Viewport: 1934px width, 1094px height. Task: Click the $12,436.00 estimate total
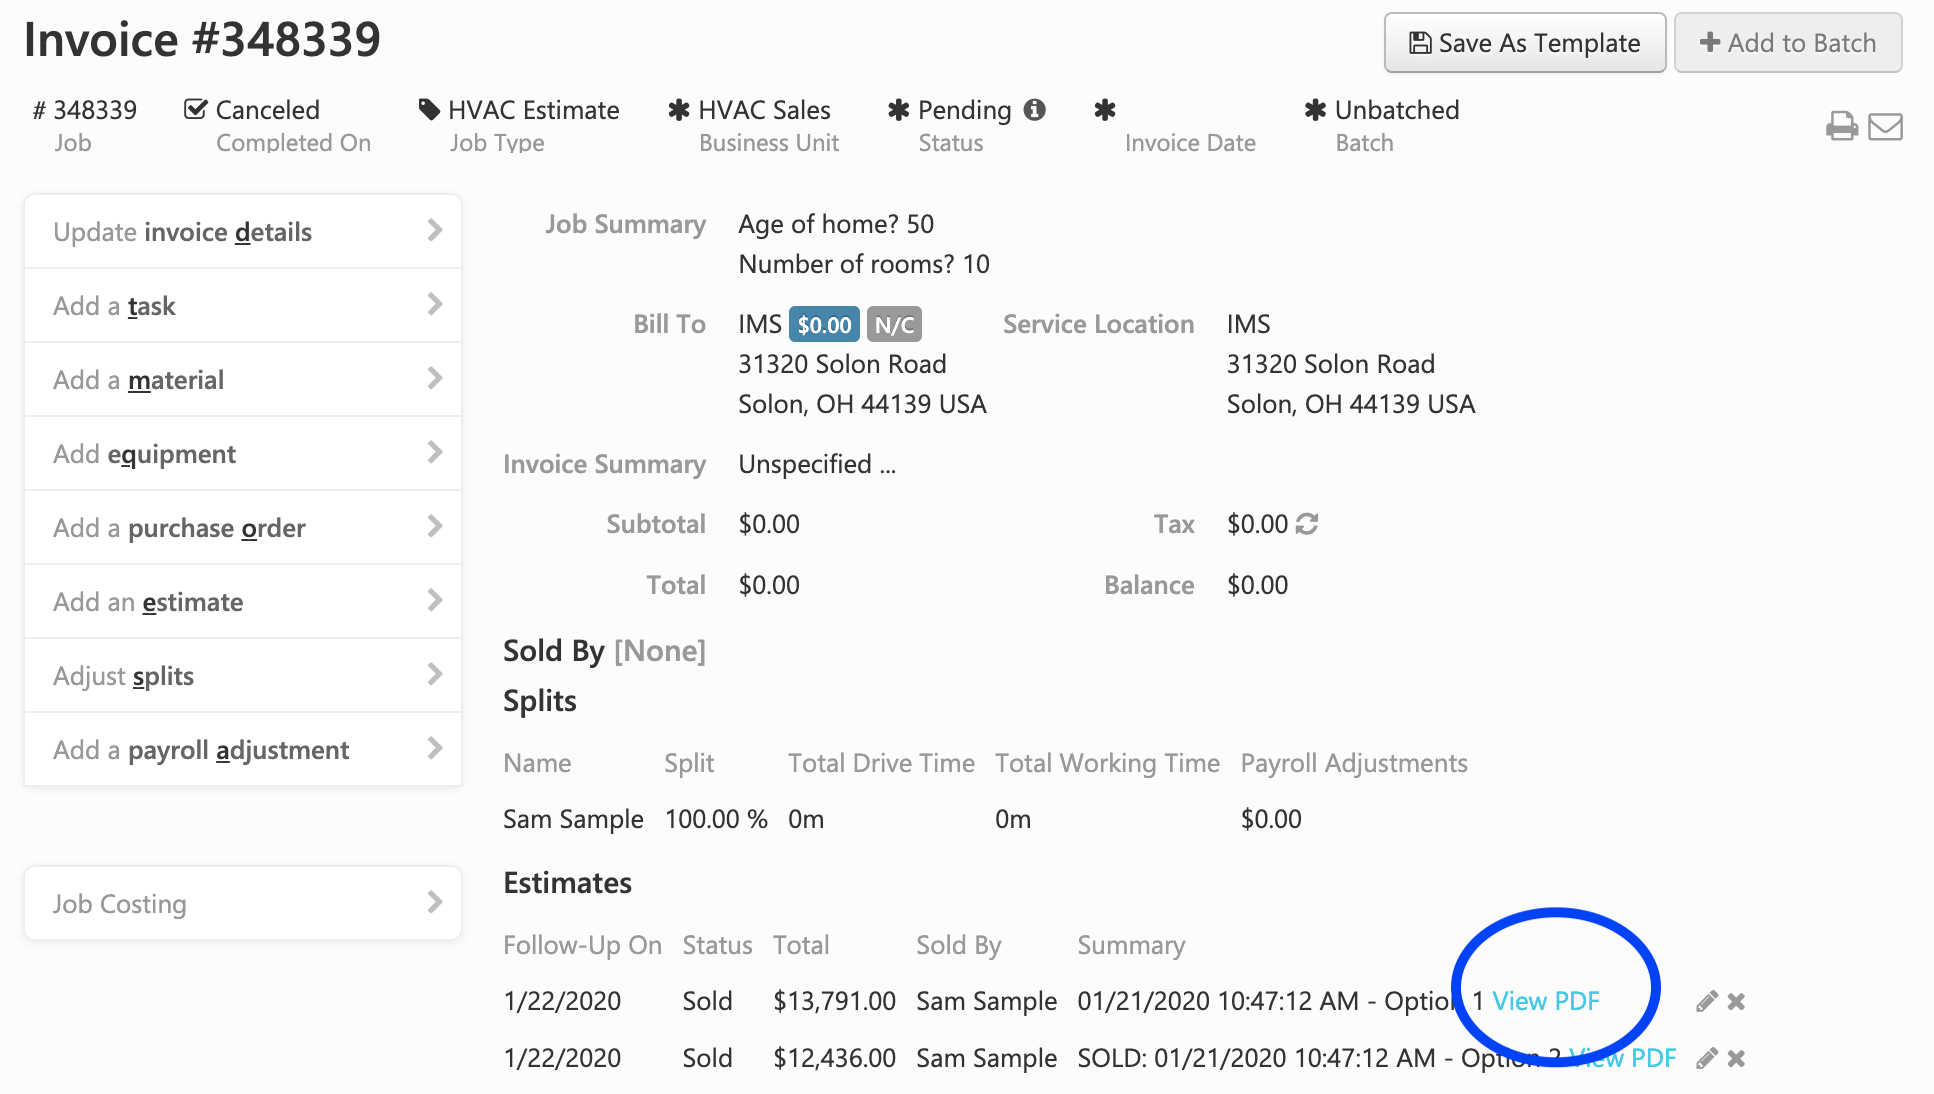click(x=834, y=1058)
